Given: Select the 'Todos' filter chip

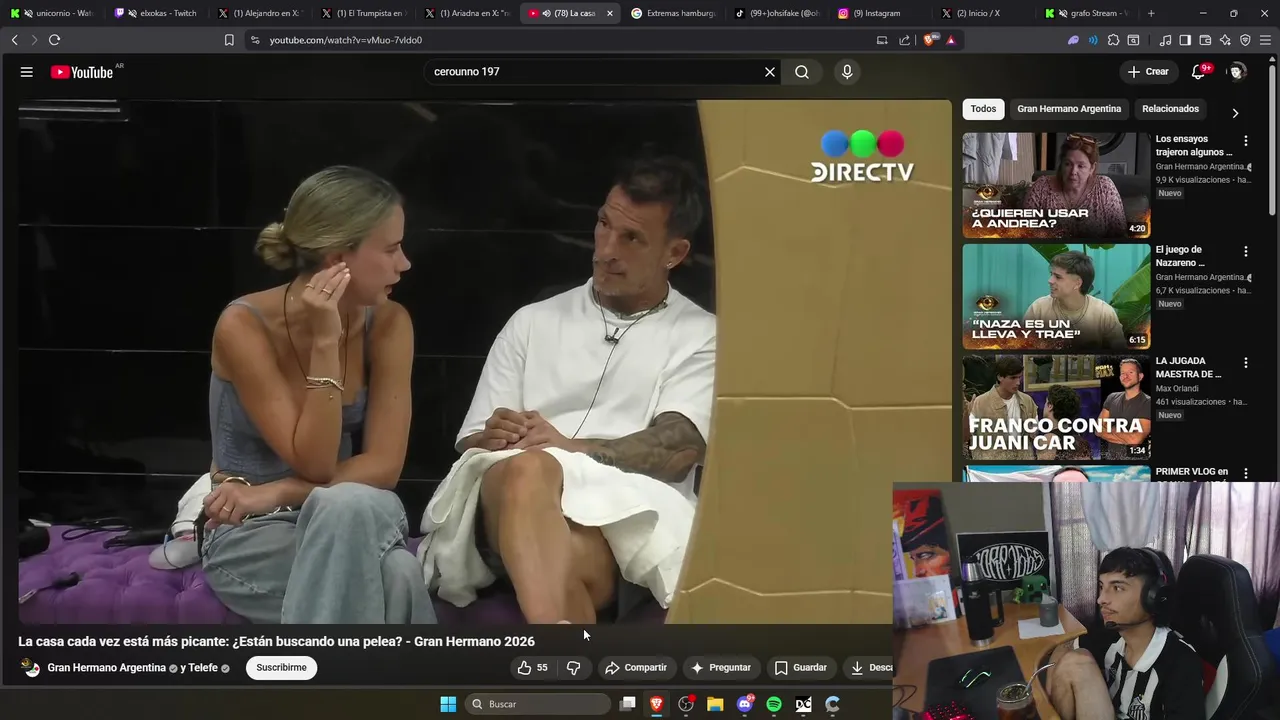Looking at the screenshot, I should click(x=983, y=109).
